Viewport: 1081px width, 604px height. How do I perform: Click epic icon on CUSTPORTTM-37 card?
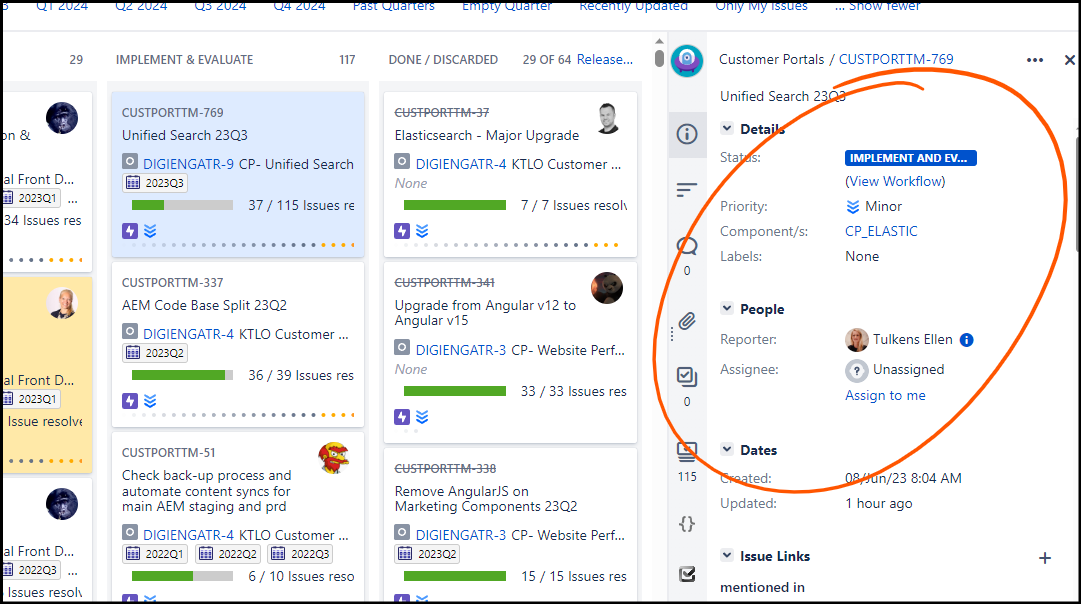click(402, 231)
